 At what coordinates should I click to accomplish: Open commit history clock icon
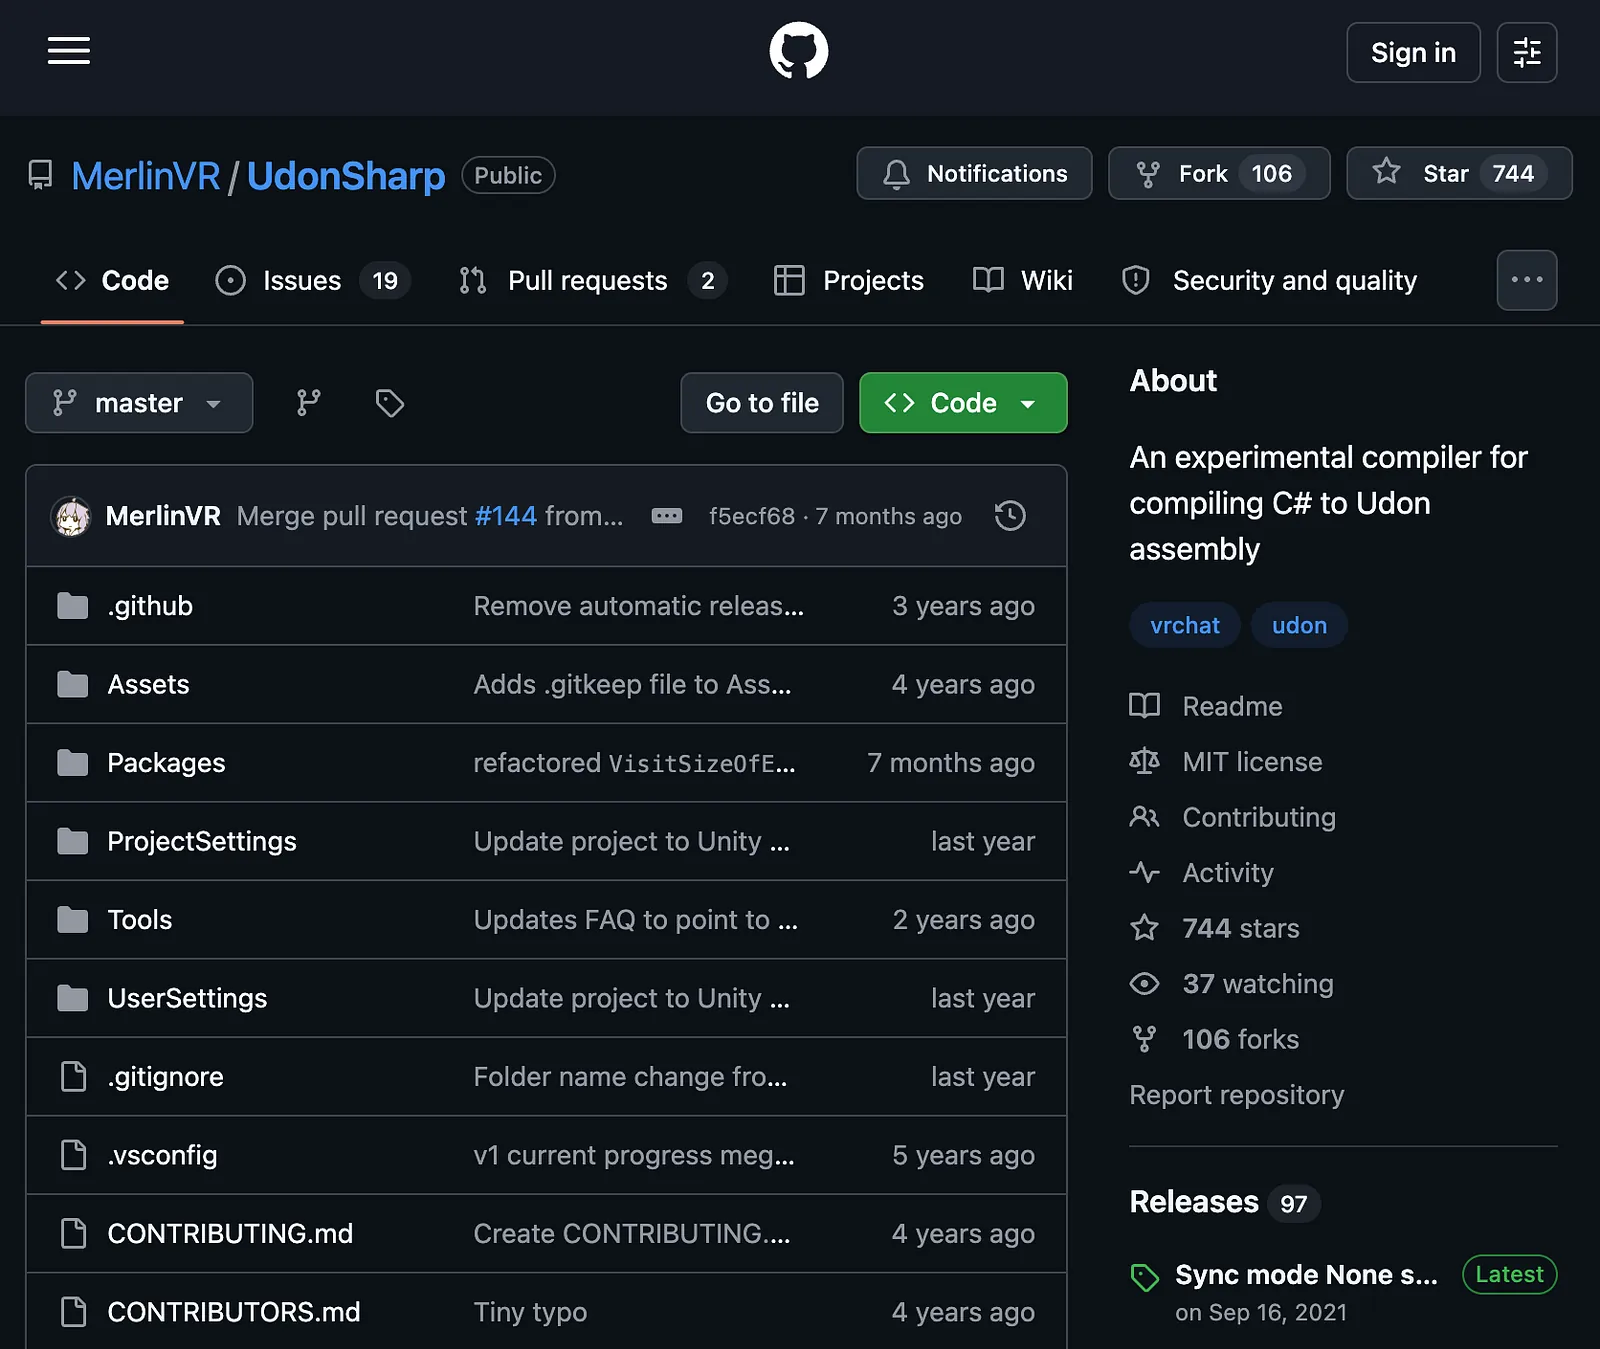point(1010,516)
